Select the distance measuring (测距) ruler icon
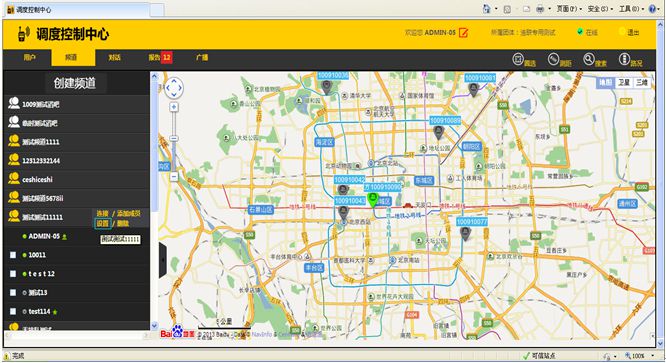 coord(553,59)
